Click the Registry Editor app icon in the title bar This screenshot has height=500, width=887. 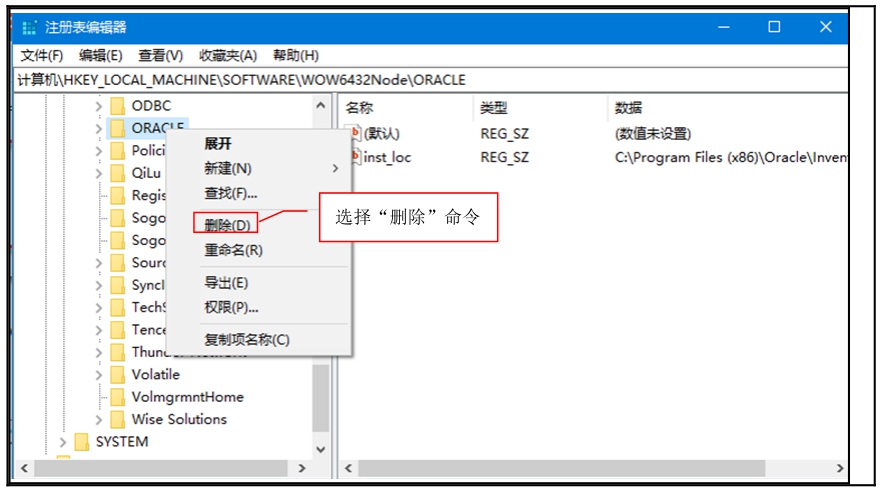tap(28, 27)
